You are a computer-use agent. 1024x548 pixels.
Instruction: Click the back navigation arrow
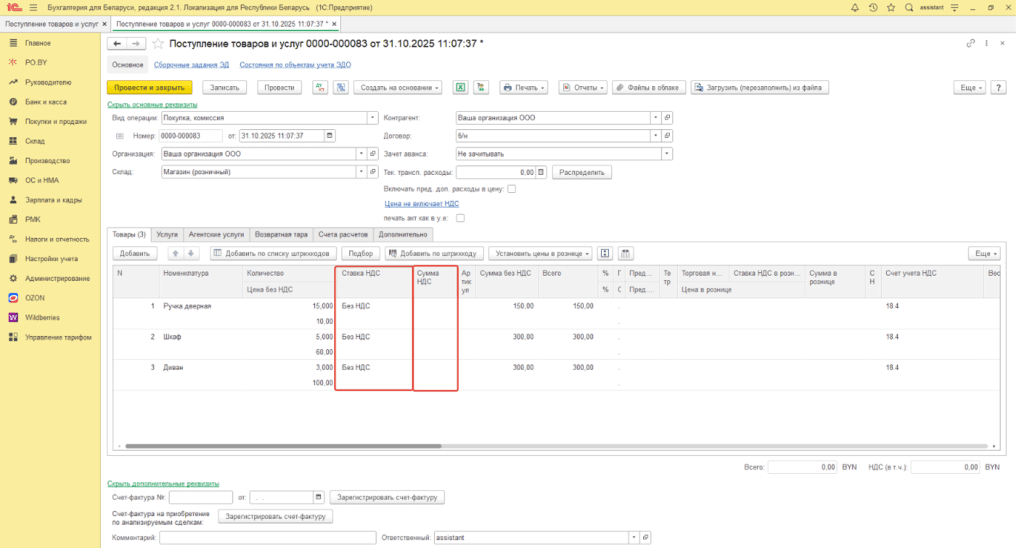click(117, 44)
